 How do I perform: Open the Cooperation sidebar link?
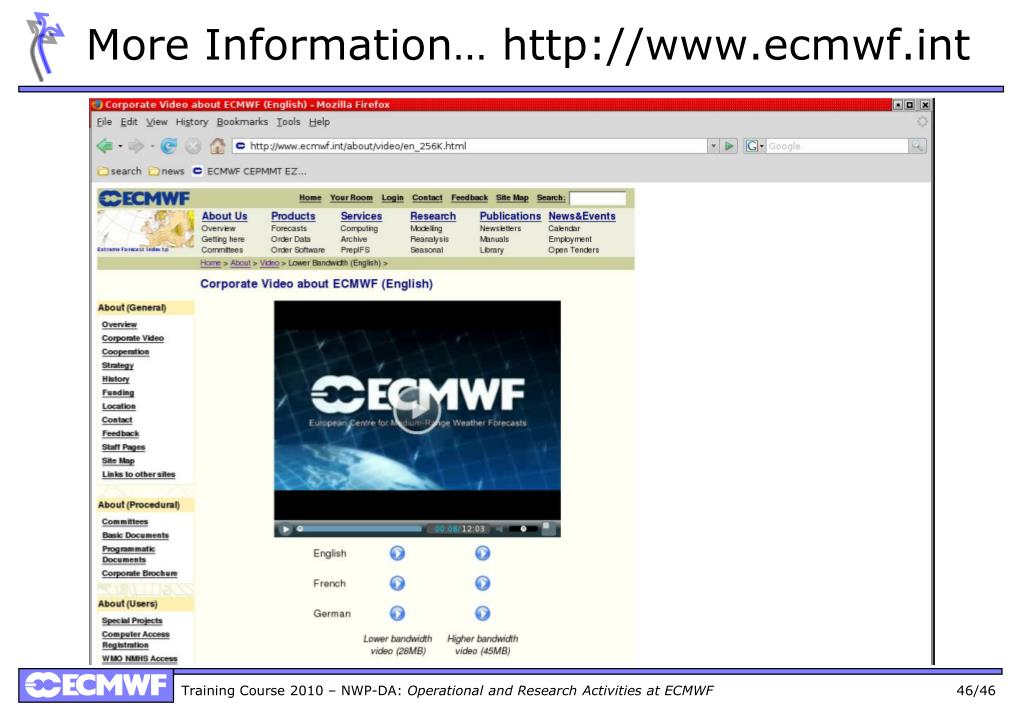pos(125,352)
